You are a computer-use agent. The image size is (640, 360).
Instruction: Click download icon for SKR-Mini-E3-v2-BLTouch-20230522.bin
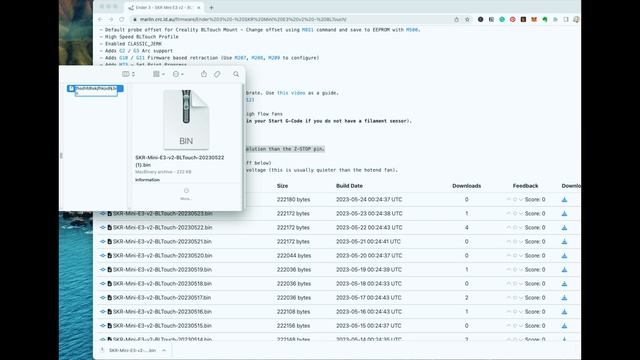click(564, 228)
